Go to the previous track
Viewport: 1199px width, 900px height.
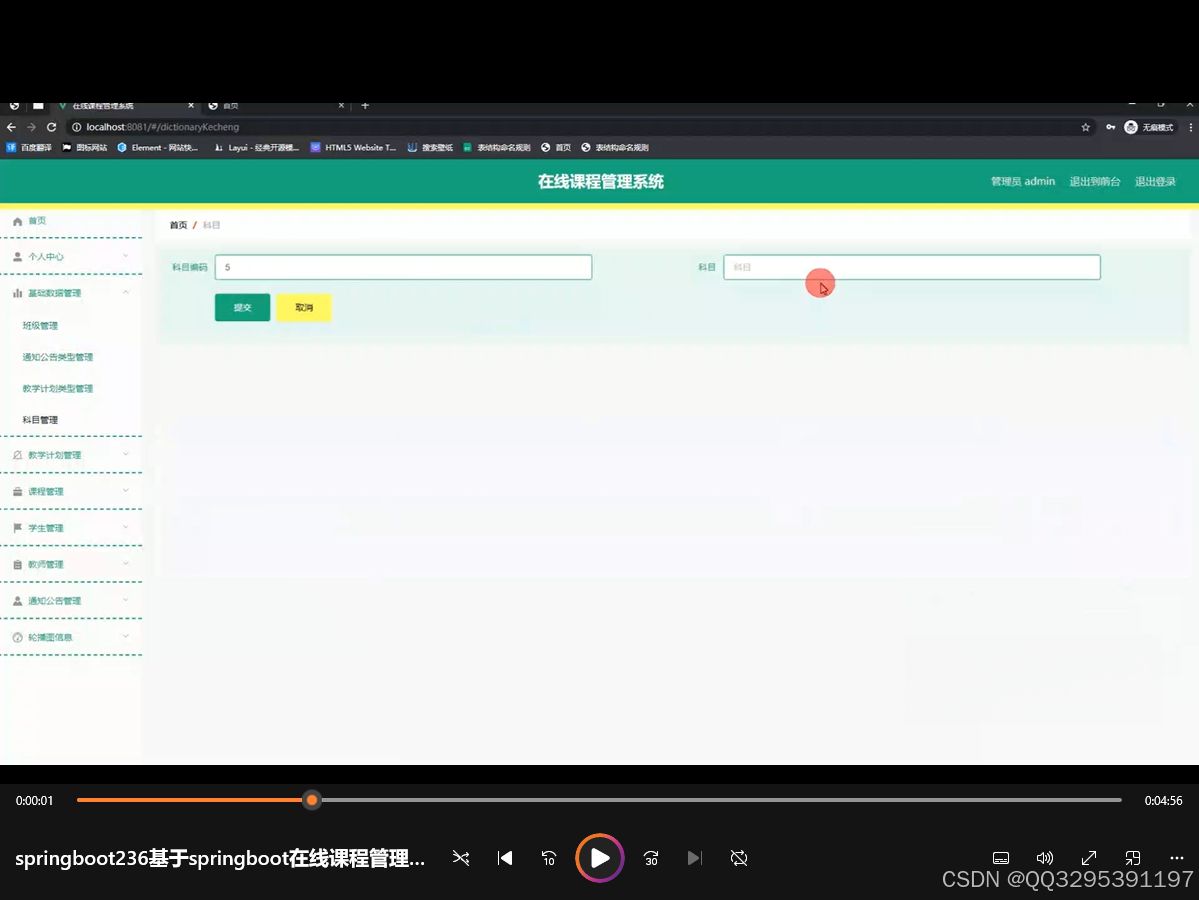[x=505, y=858]
